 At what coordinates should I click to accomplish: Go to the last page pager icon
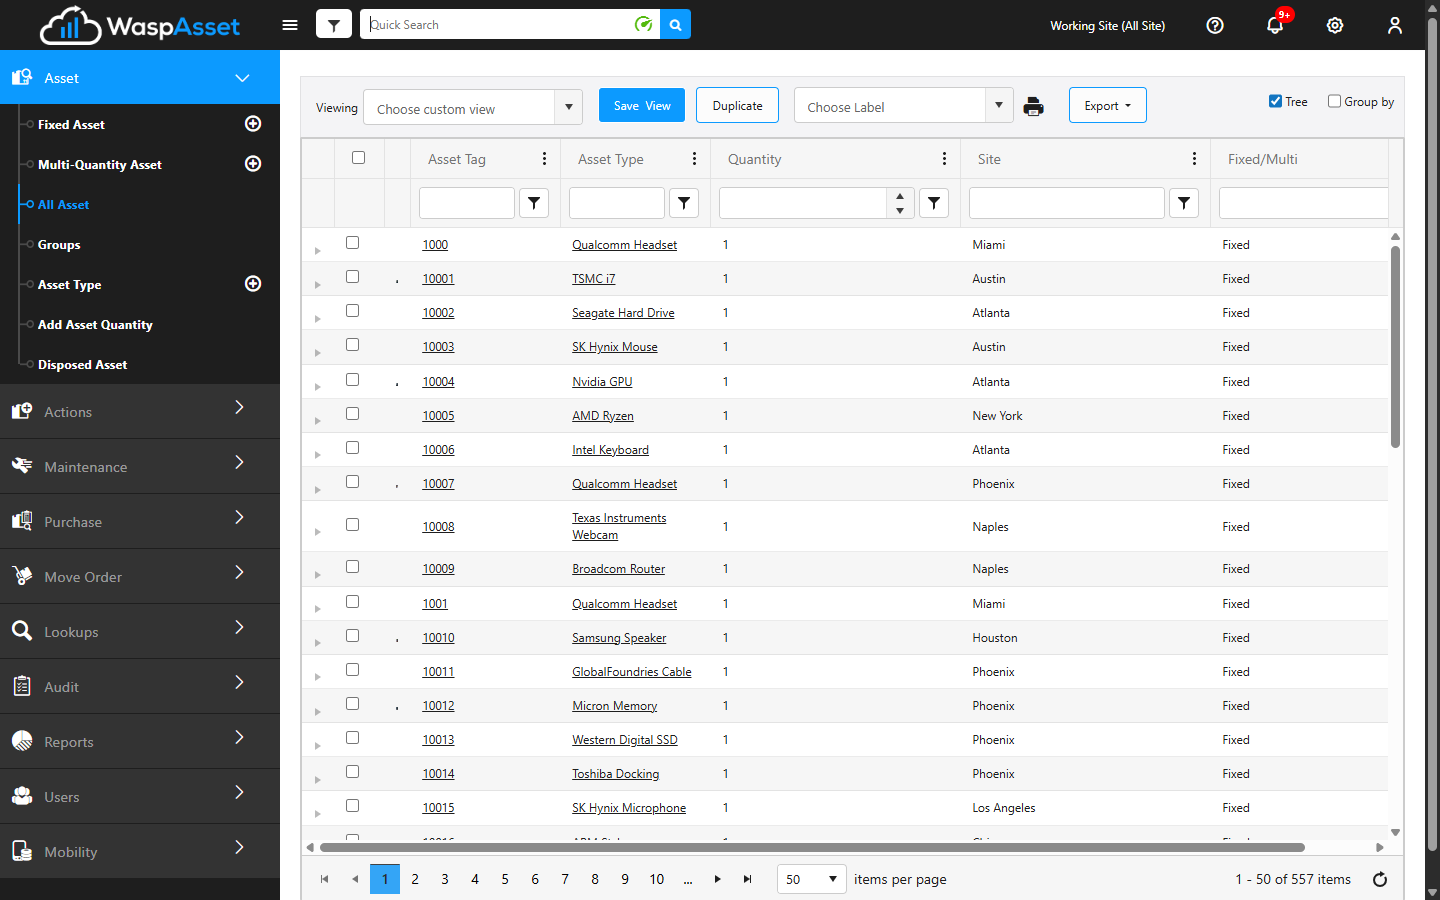coord(747,879)
